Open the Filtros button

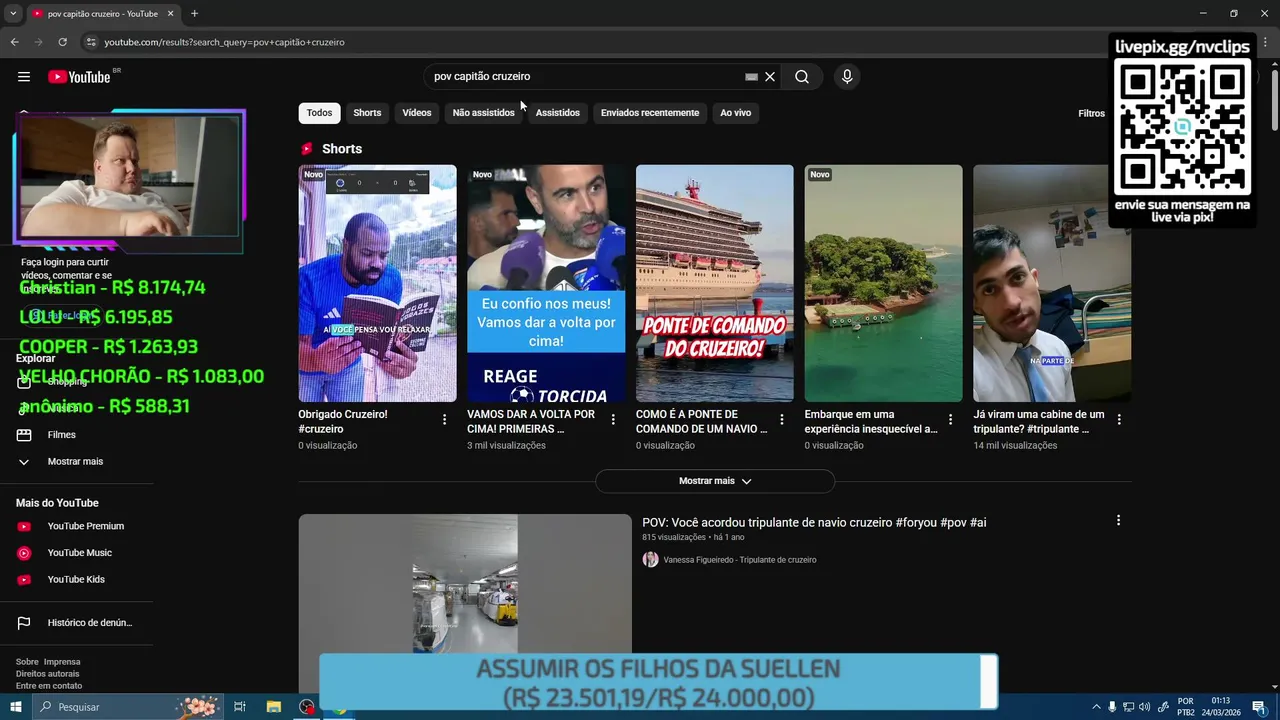point(1091,114)
